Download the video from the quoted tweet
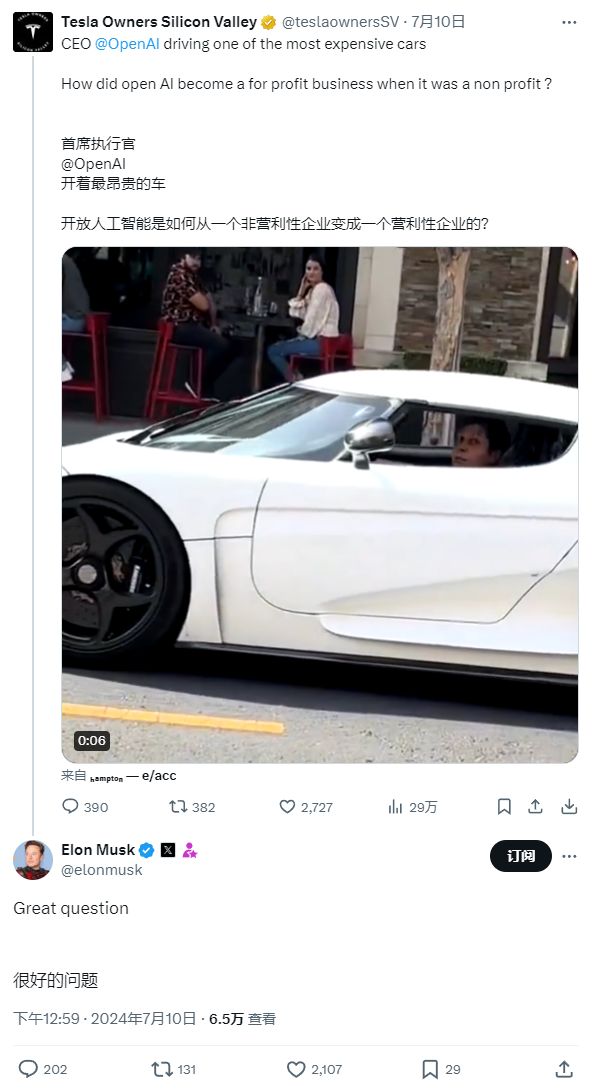The image size is (594, 1092). (570, 806)
